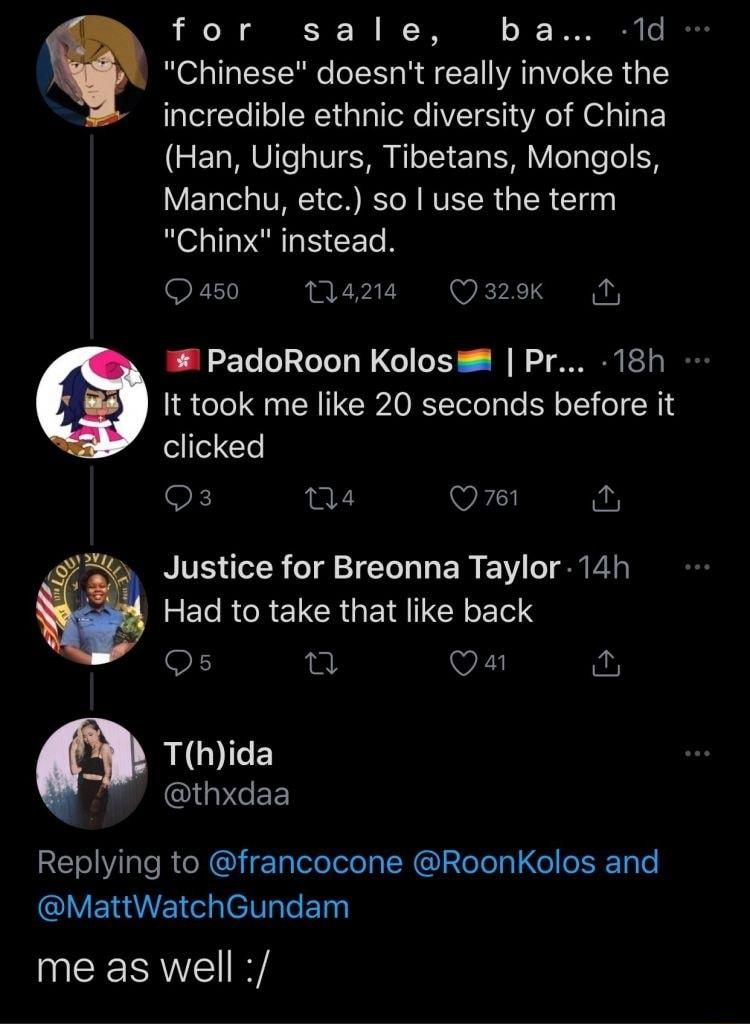Image resolution: width=750 pixels, height=1024 pixels.
Task: Reply to the 'Chinese' tweet by for sale
Action: pos(179,291)
